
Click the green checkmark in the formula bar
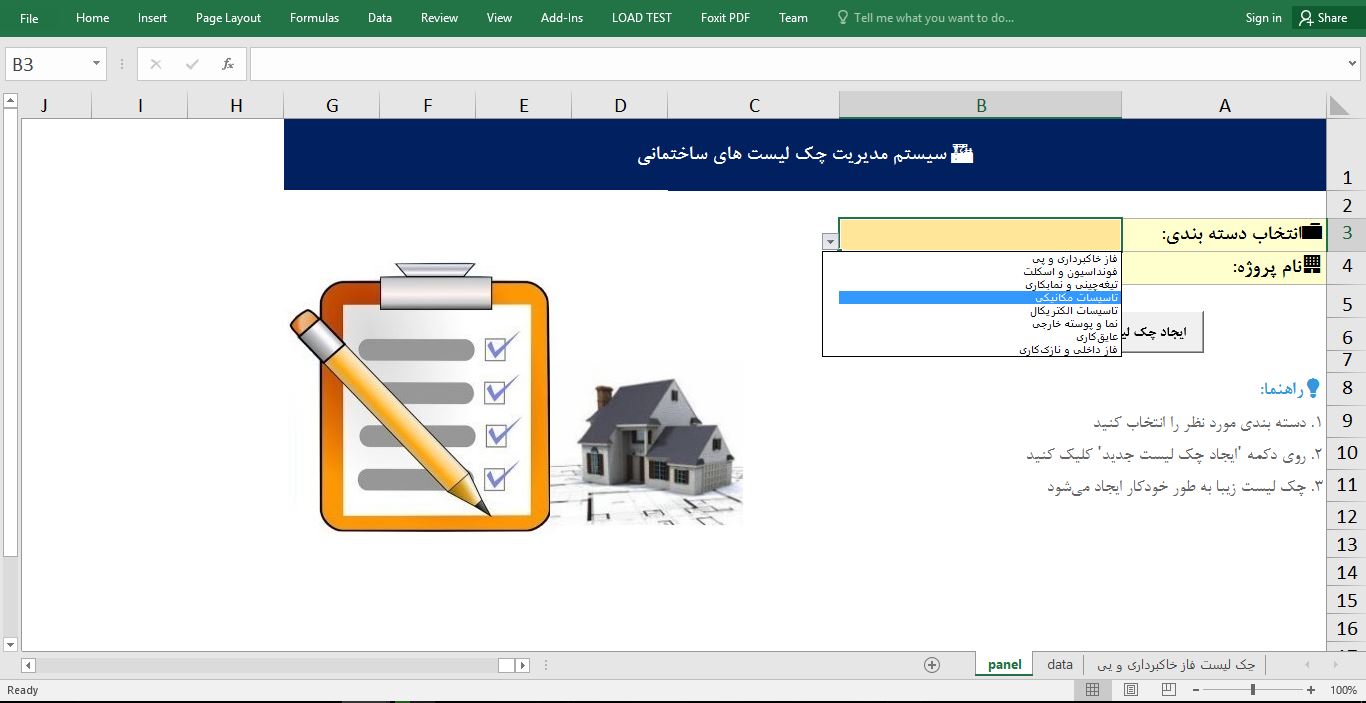coord(190,62)
